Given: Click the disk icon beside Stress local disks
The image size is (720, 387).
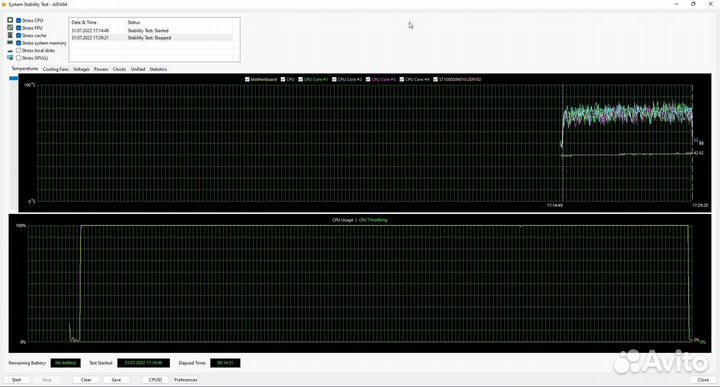Looking at the screenshot, I should tap(10, 50).
